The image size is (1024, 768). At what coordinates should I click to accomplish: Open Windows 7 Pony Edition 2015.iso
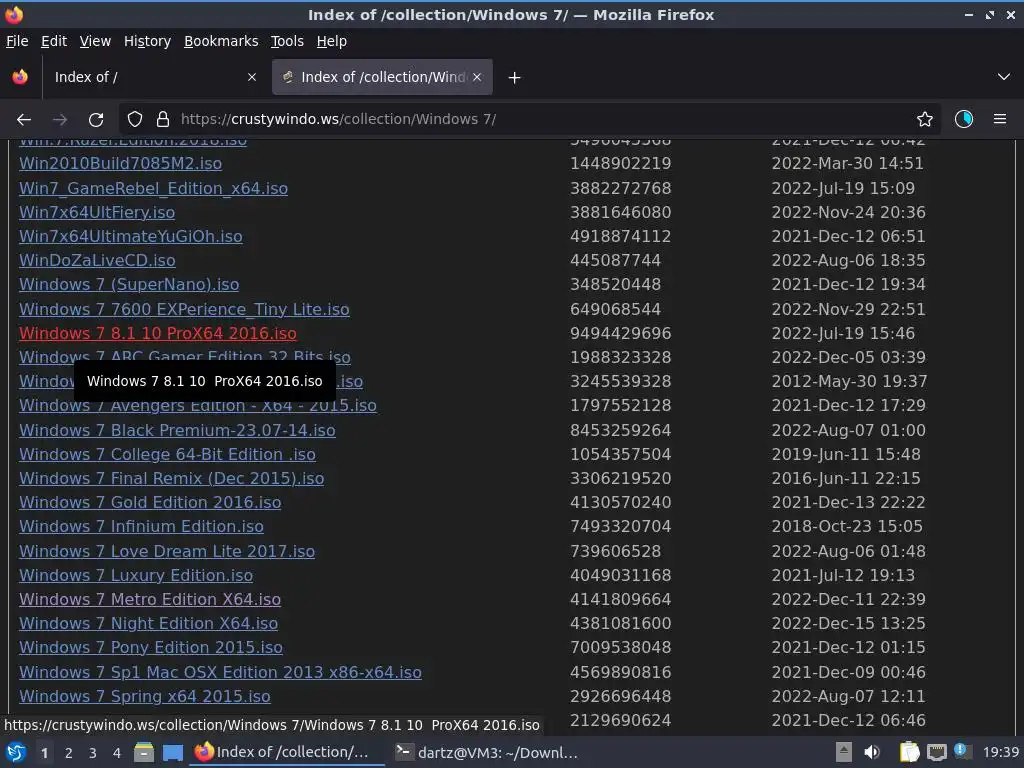[x=151, y=648]
